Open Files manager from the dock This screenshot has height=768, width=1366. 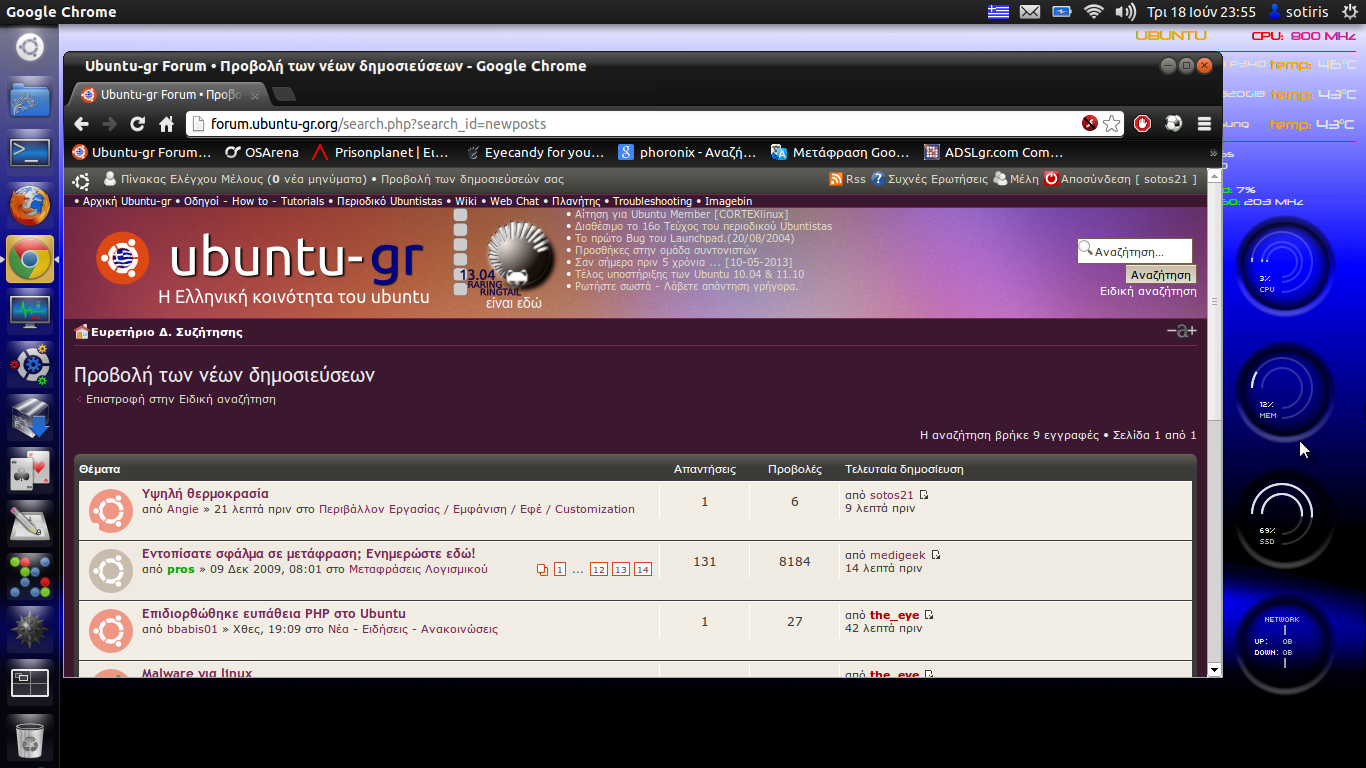click(x=29, y=100)
